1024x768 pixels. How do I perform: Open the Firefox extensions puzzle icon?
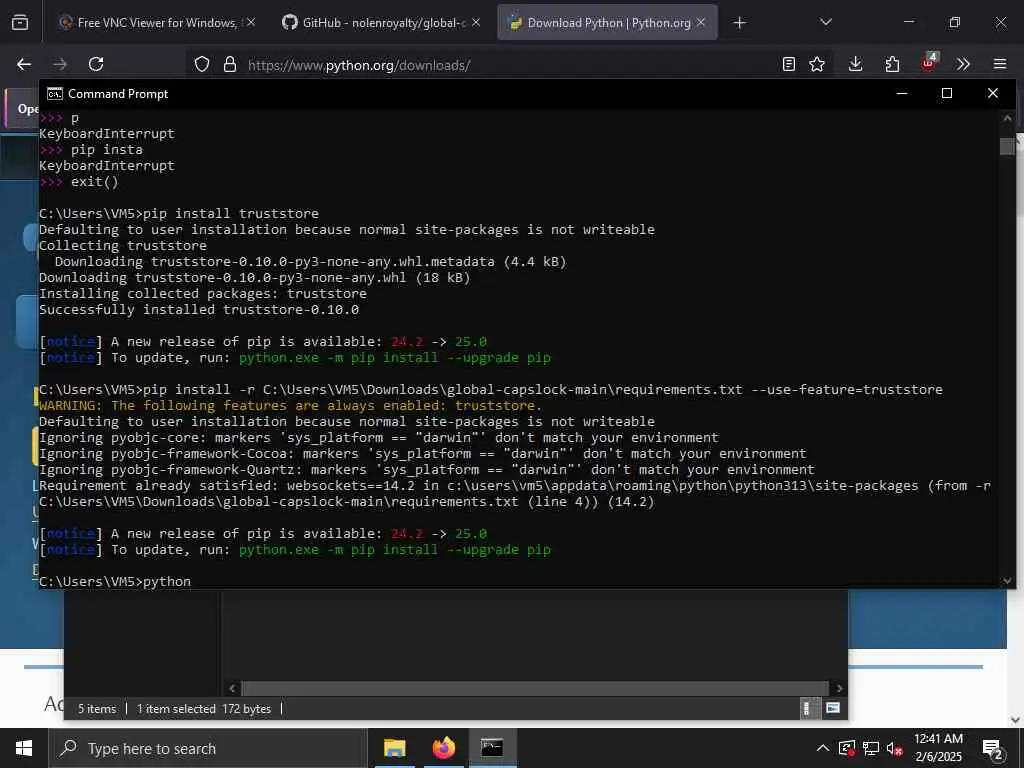coord(892,64)
